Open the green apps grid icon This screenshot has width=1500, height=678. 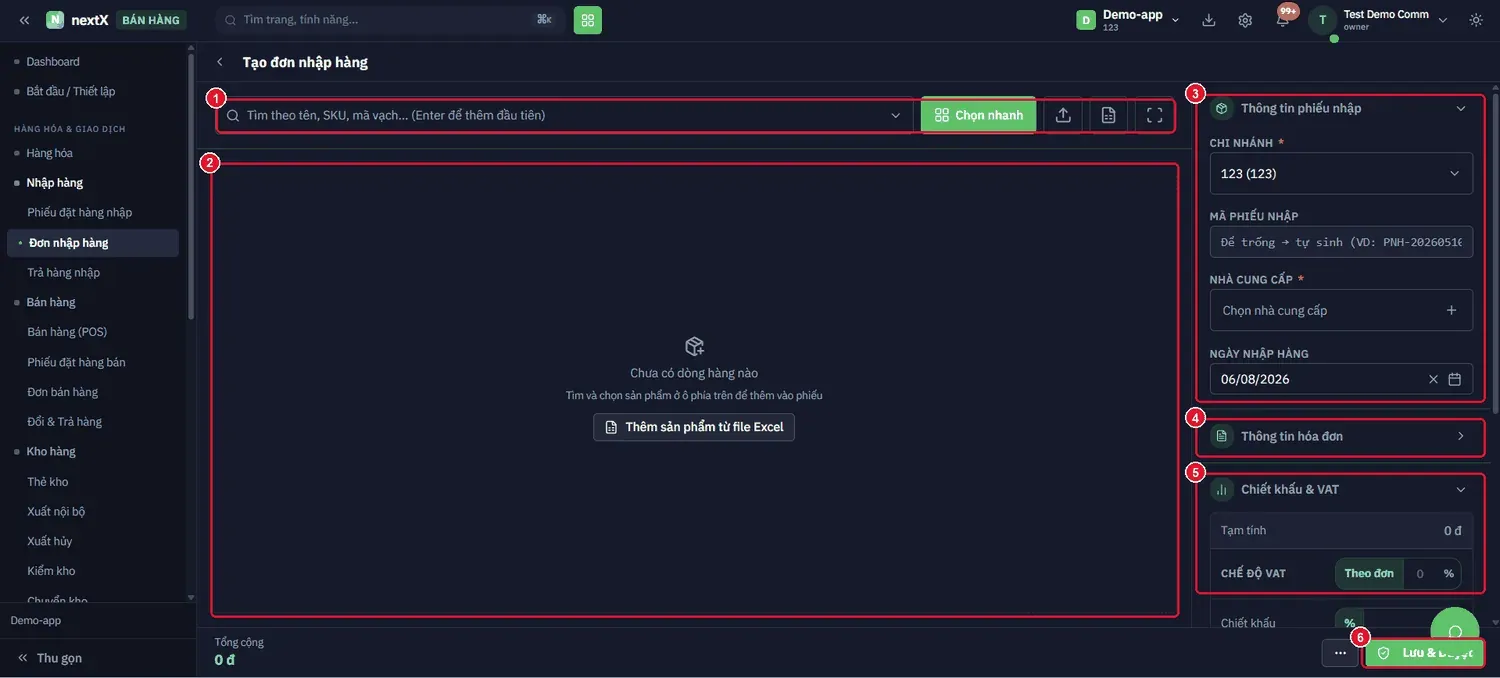click(x=588, y=20)
